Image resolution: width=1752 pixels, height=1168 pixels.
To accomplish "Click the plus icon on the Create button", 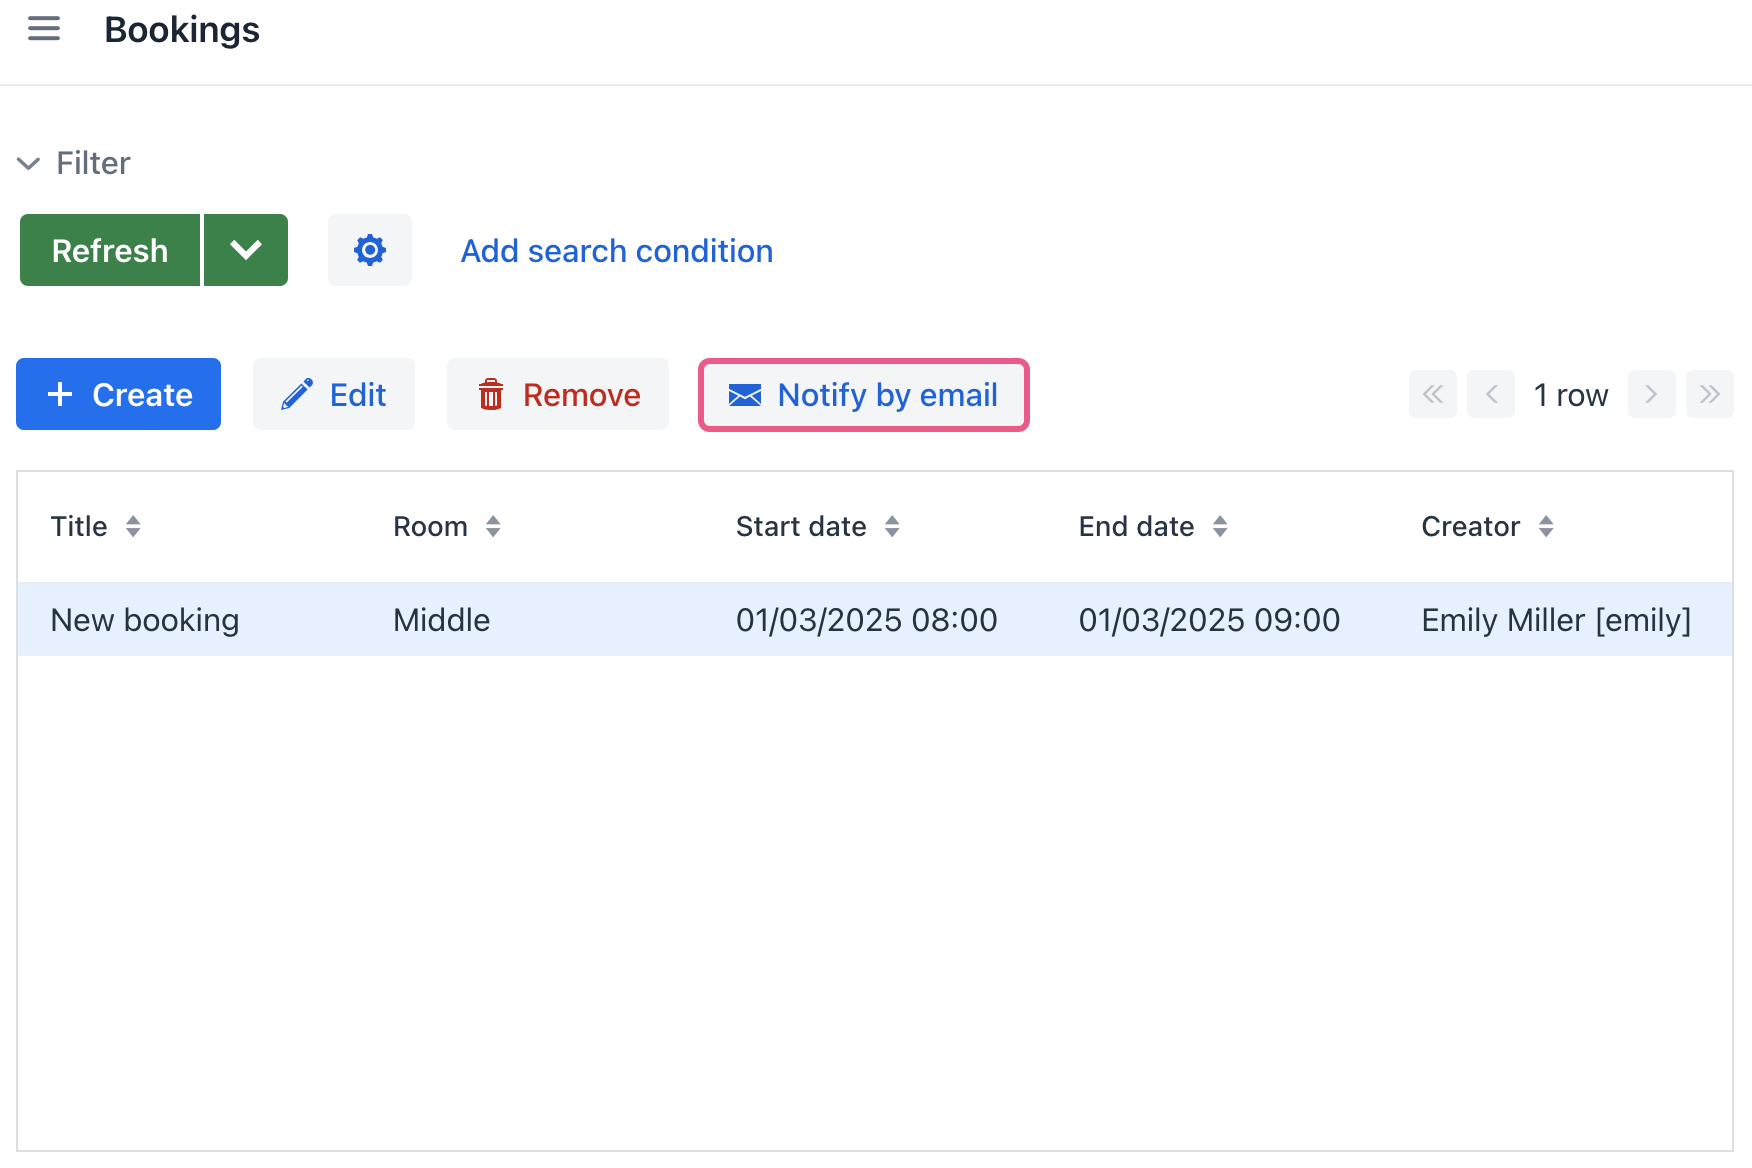I will point(61,394).
